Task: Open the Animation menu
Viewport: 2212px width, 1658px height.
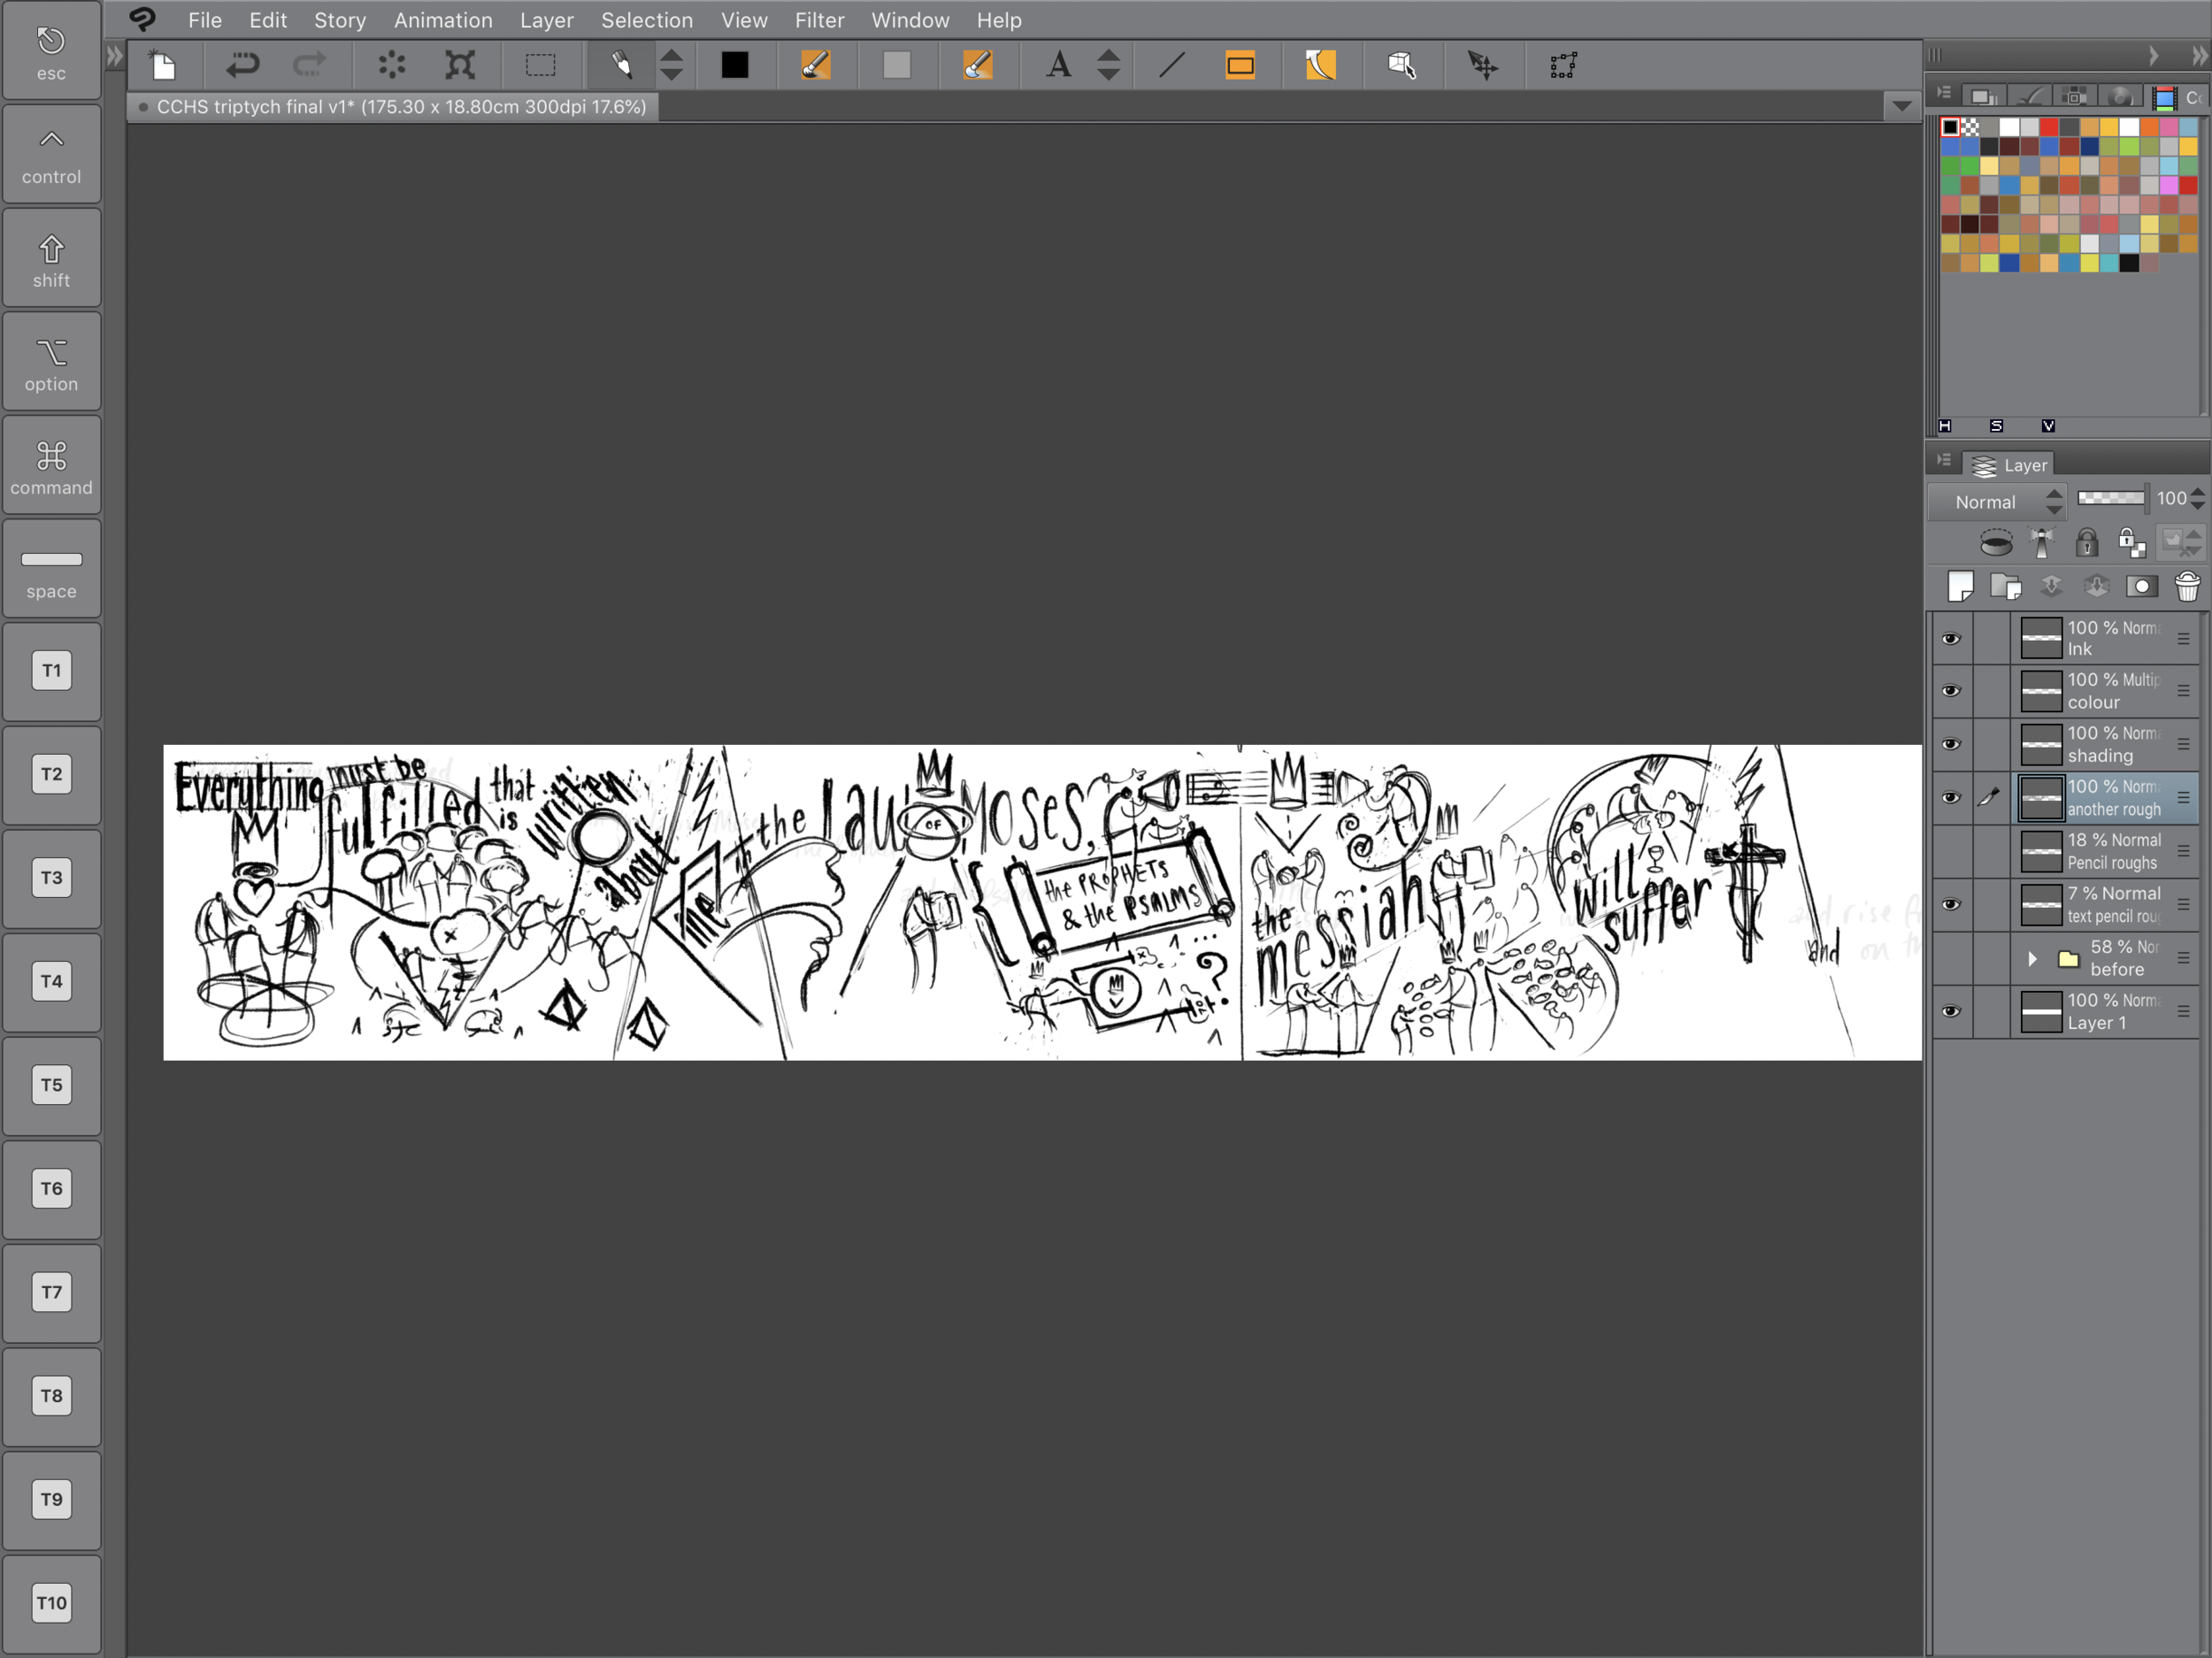Action: coord(443,20)
